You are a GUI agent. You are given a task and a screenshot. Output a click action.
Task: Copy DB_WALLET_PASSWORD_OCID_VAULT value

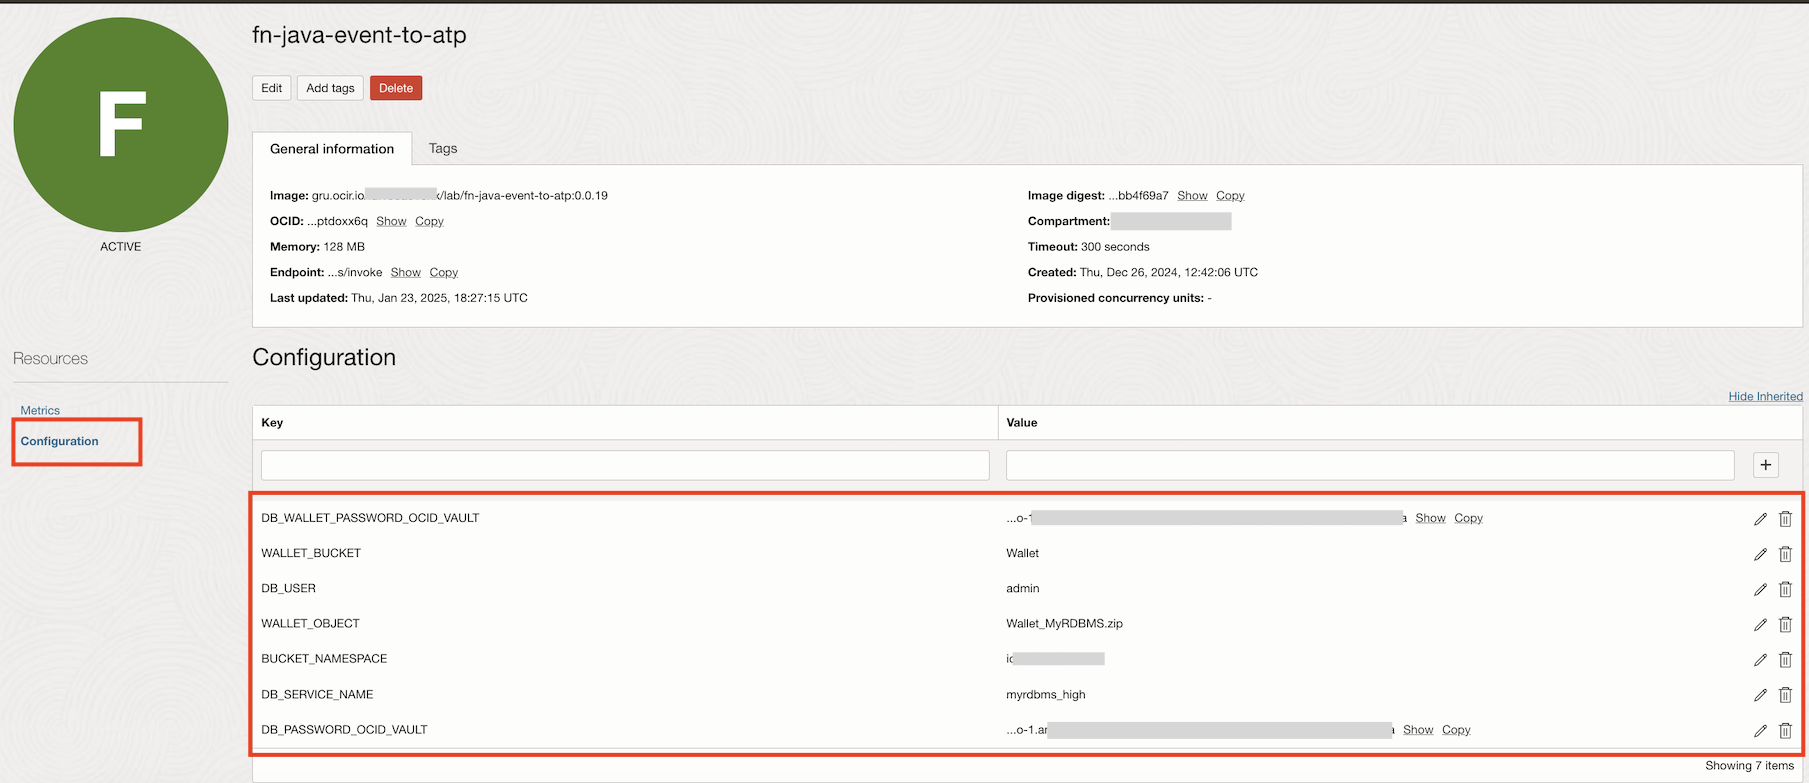pyautogui.click(x=1468, y=518)
